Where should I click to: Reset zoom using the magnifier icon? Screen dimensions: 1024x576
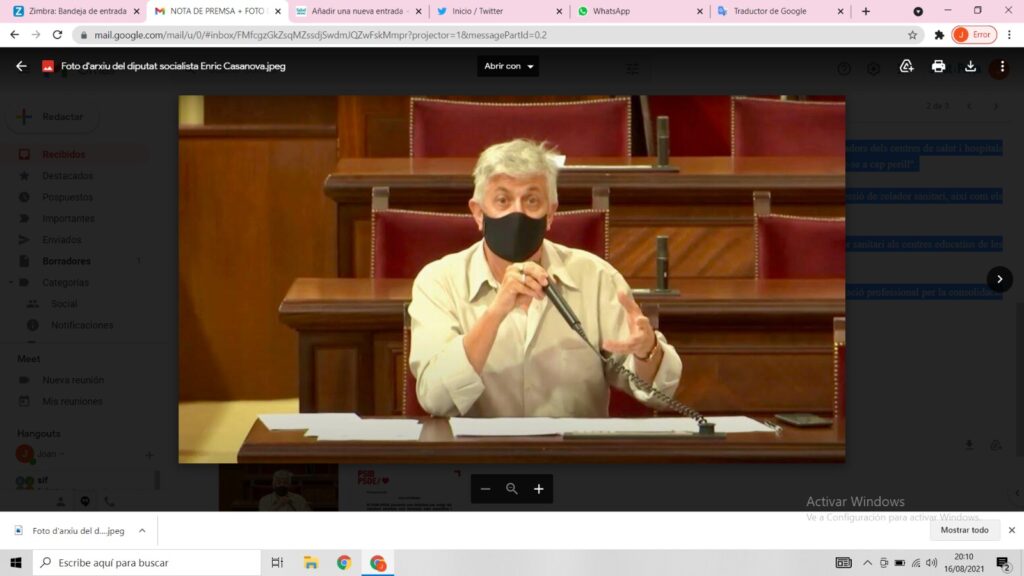point(512,489)
